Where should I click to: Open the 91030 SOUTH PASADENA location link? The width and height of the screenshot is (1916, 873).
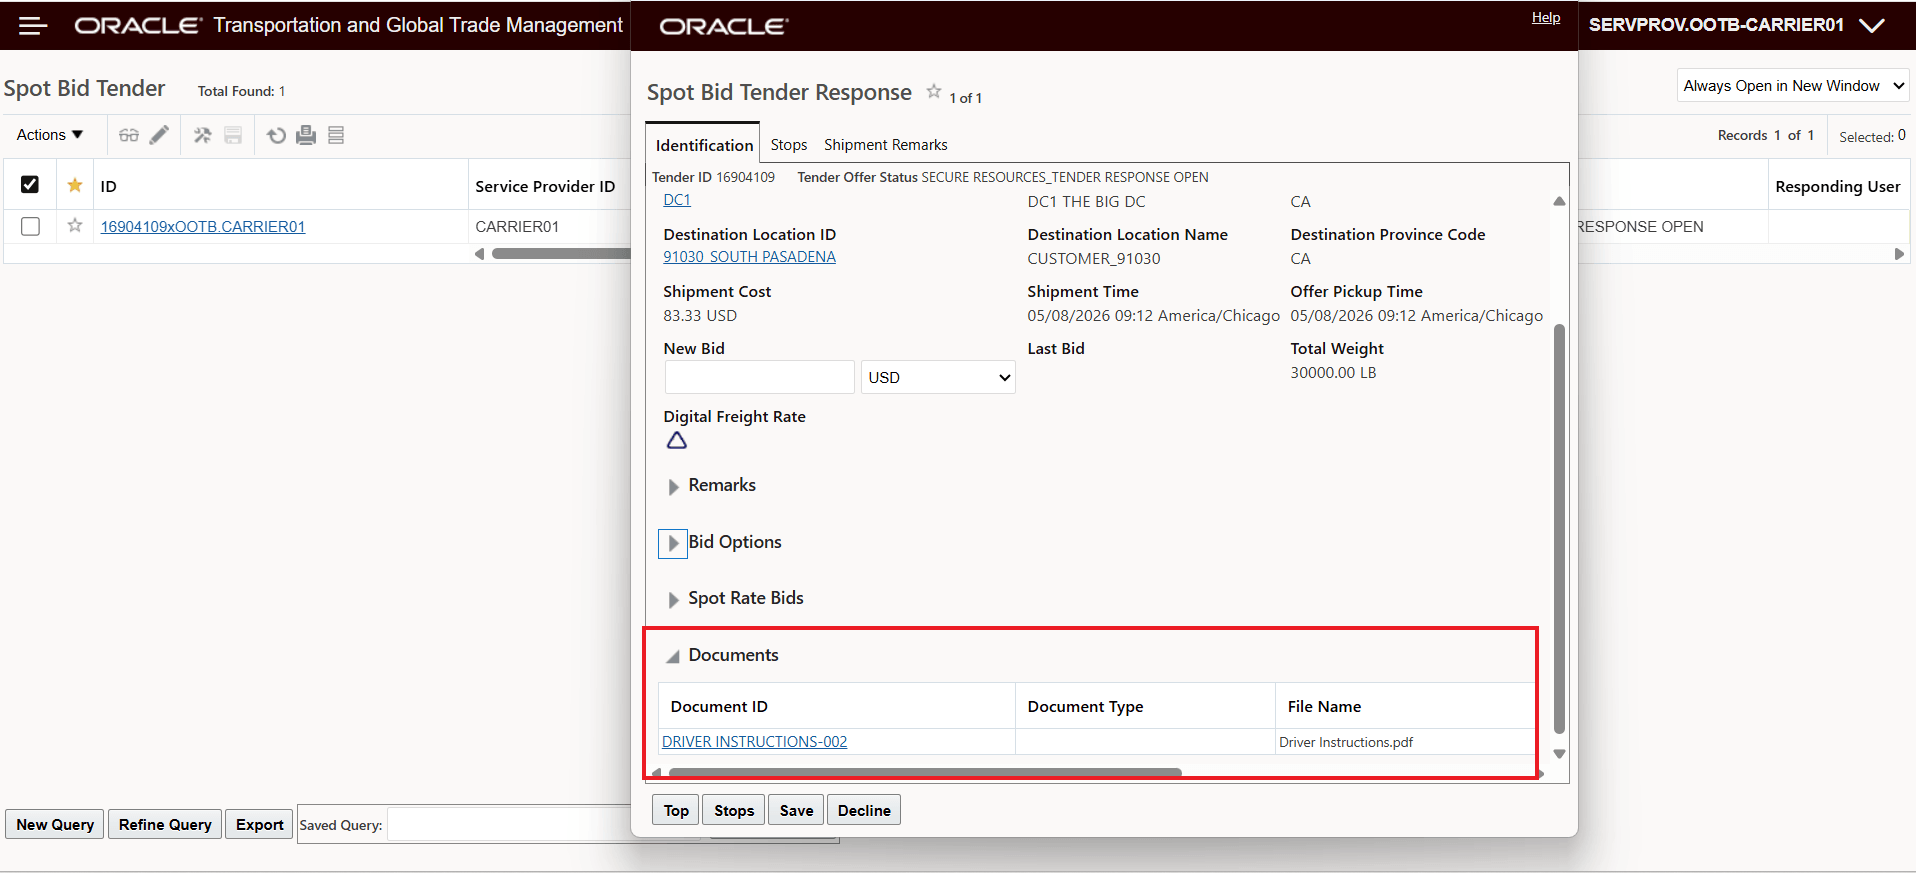(x=749, y=257)
